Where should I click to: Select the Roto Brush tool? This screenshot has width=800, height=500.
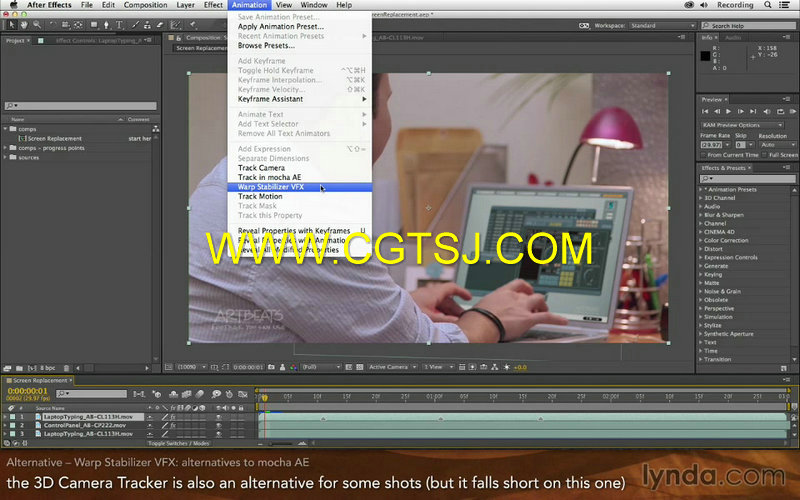[176, 24]
